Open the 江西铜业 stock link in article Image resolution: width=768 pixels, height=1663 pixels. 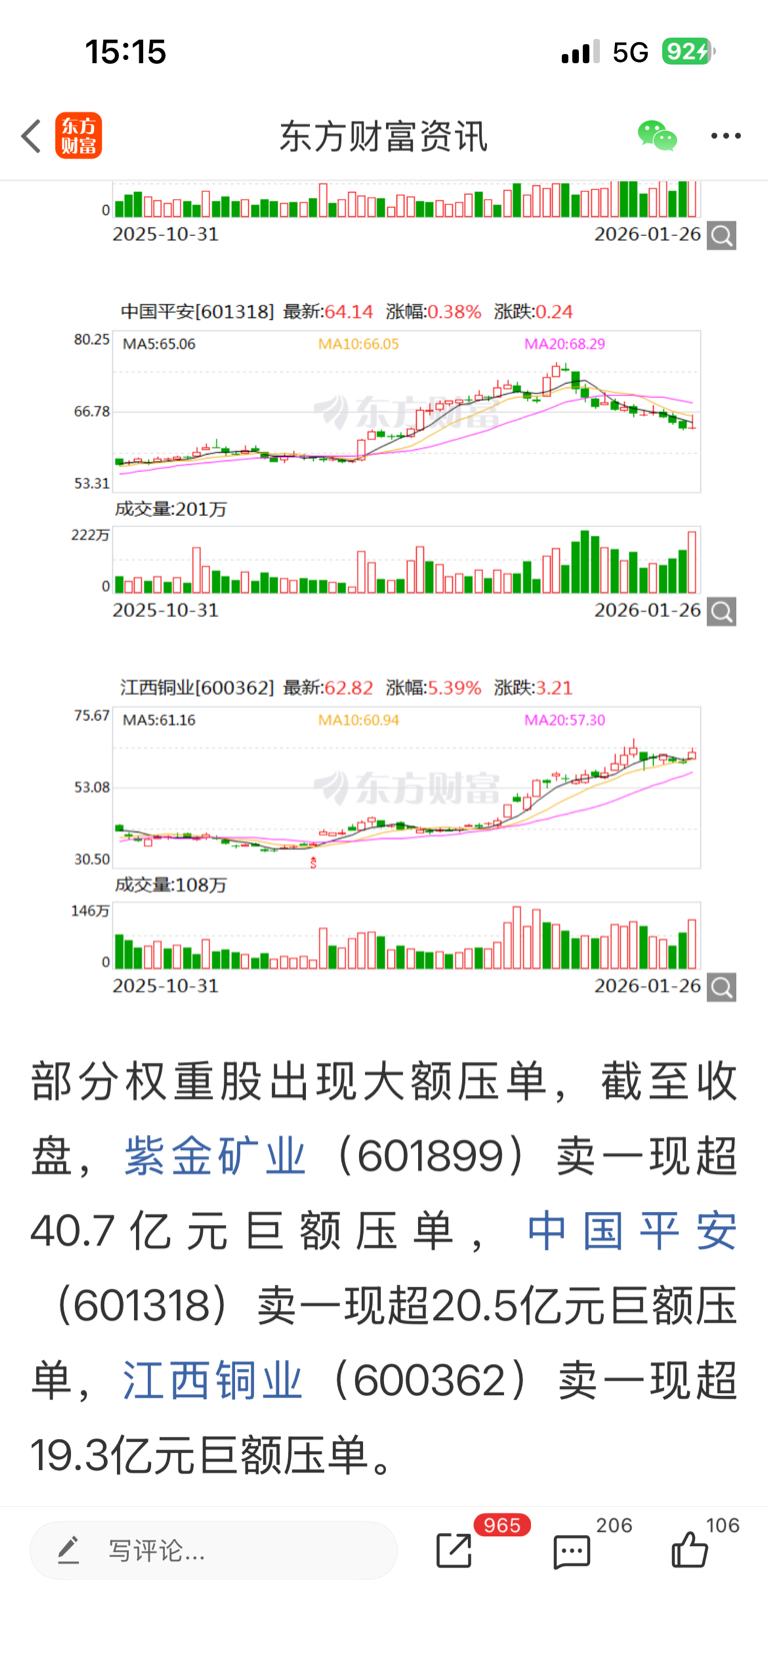(x=213, y=1381)
